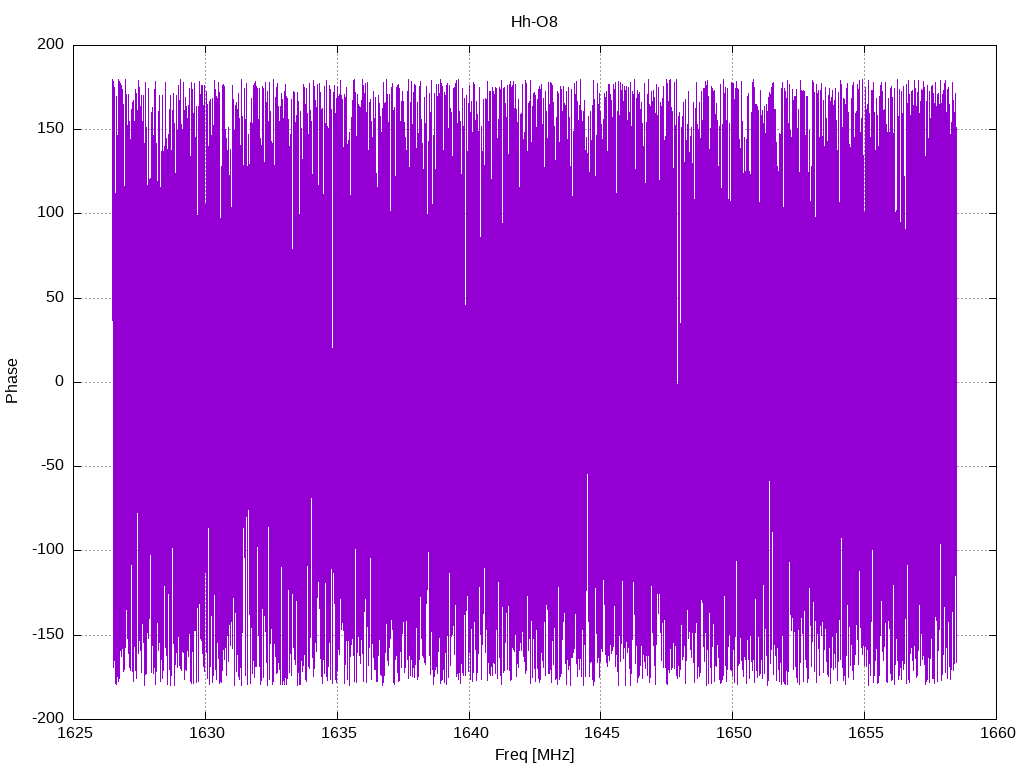
Task: Click the y-axis tick label 150
Action: coord(51,128)
